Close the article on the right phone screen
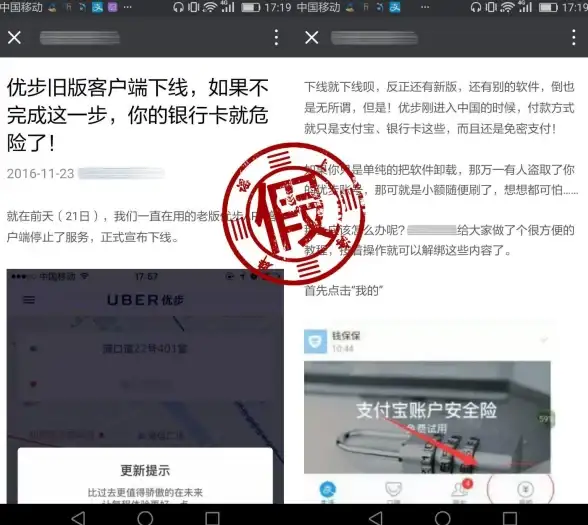Image resolution: width=588 pixels, height=525 pixels. 312,38
